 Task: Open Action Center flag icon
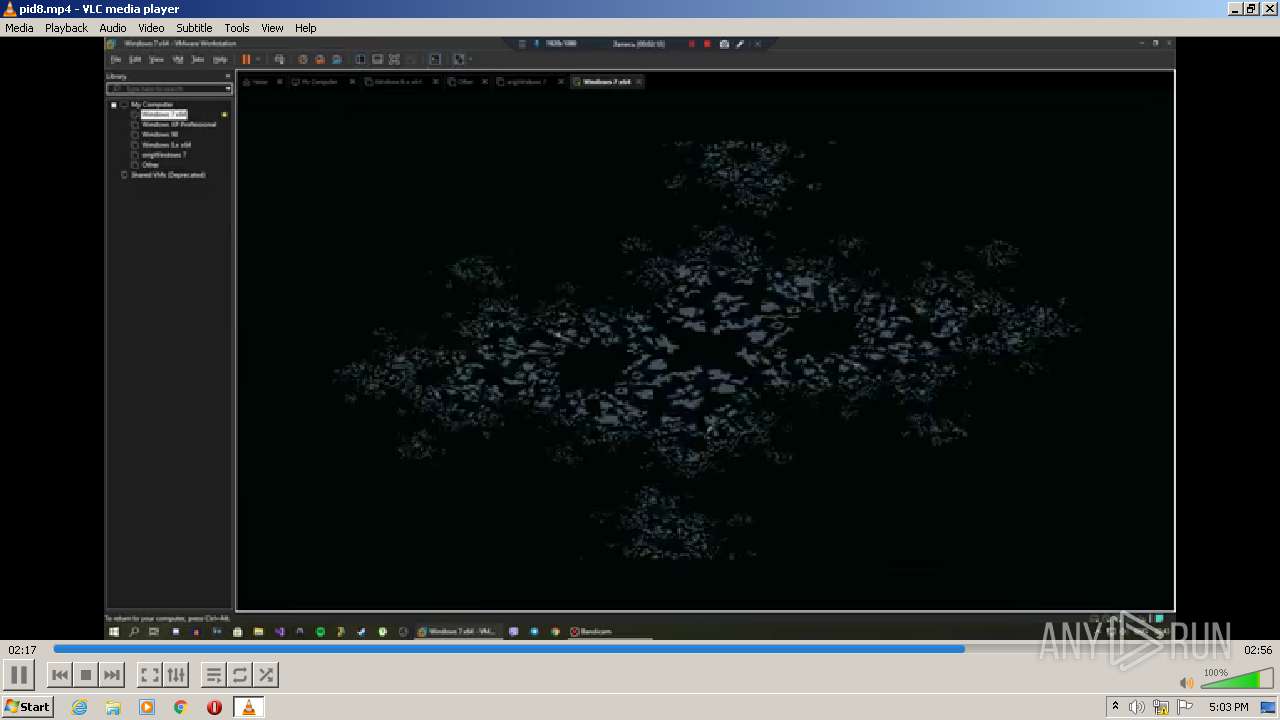click(1185, 707)
